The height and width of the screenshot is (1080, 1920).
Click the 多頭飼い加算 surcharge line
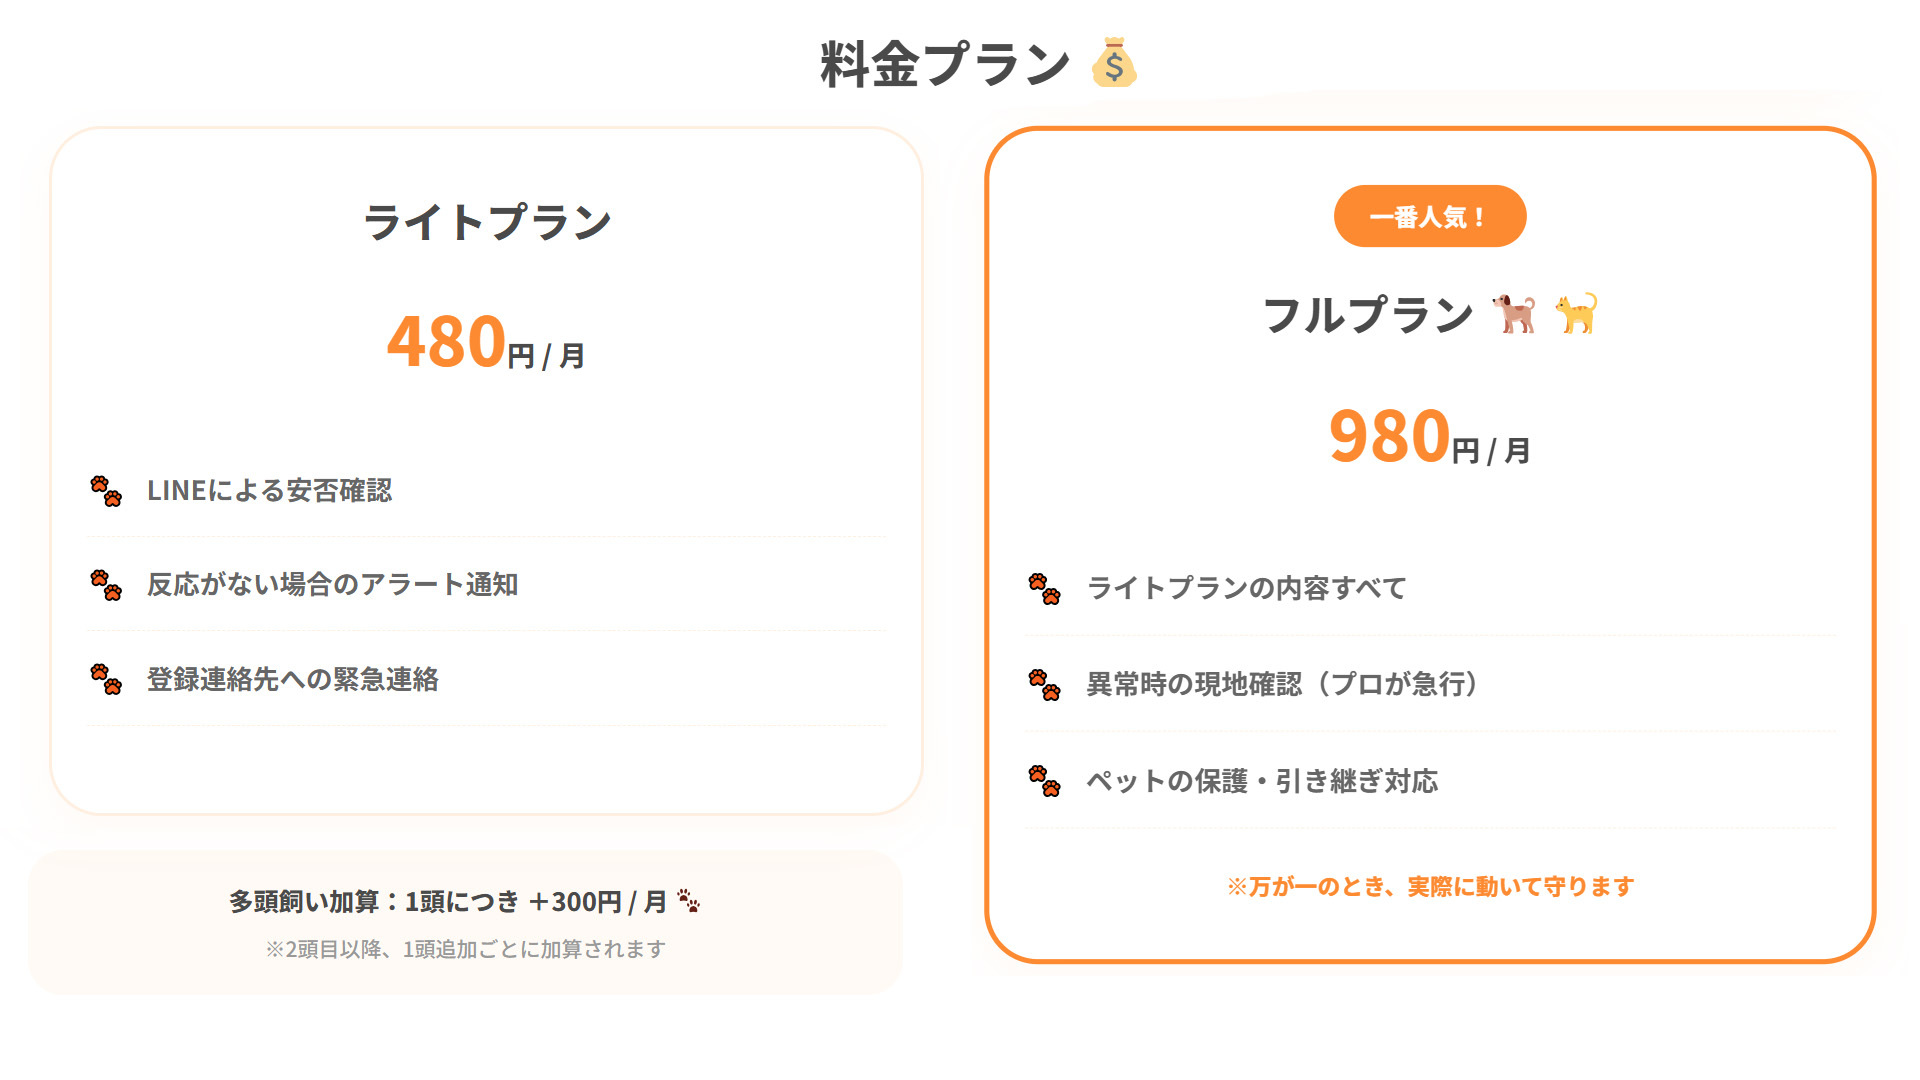click(x=448, y=902)
